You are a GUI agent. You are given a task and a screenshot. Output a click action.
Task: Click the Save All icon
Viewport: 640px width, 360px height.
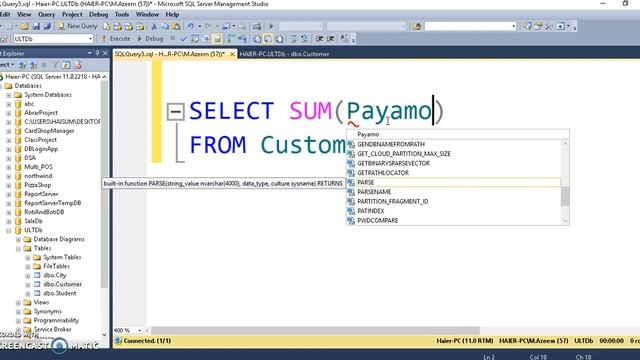[47, 26]
